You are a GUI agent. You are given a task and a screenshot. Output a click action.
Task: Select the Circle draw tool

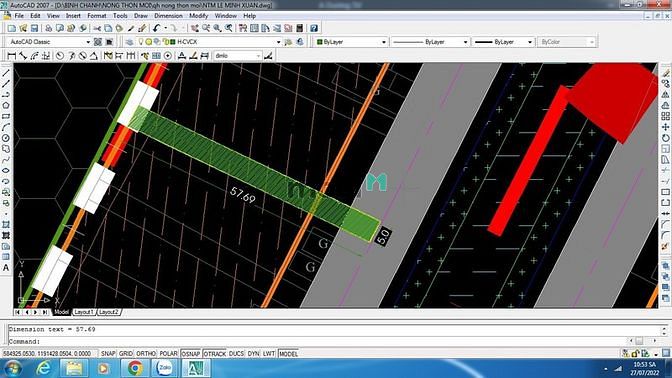point(6,138)
